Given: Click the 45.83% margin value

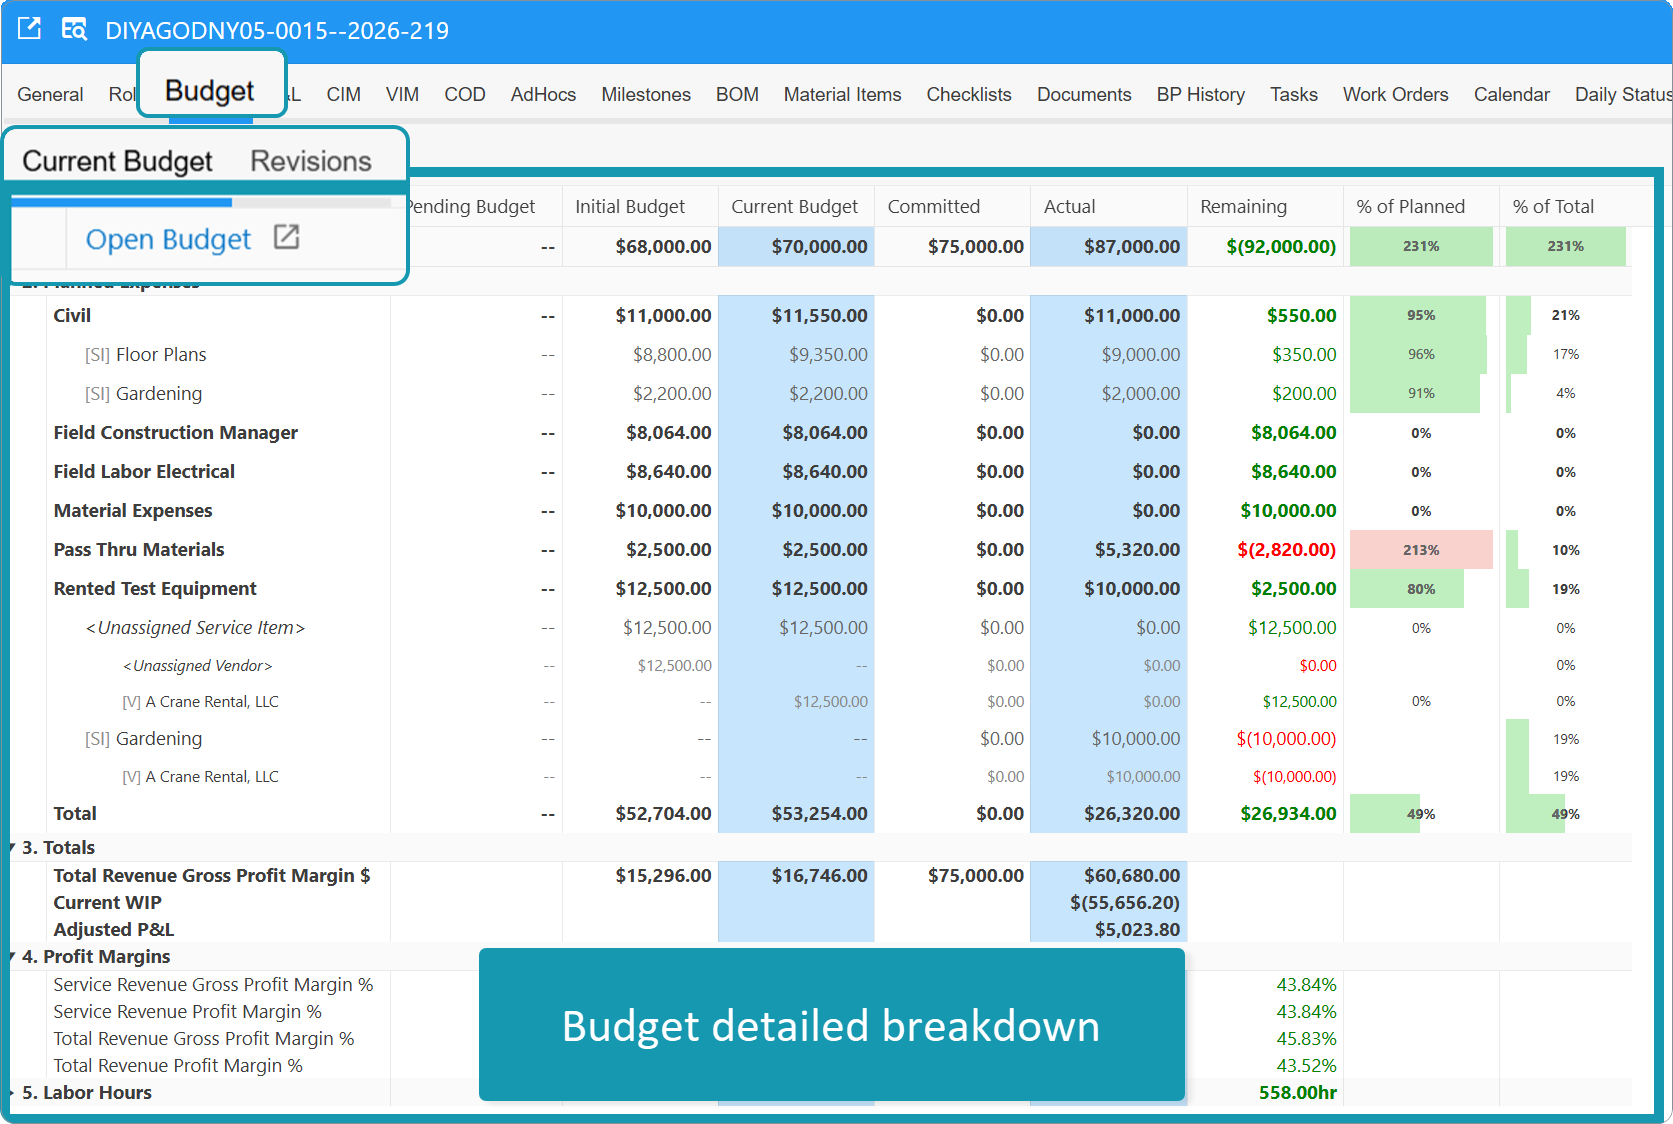Looking at the screenshot, I should coord(1306,1039).
